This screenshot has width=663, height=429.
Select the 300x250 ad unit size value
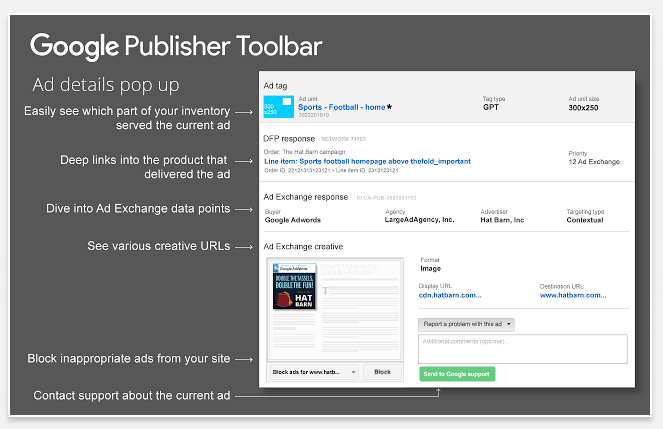pos(583,108)
